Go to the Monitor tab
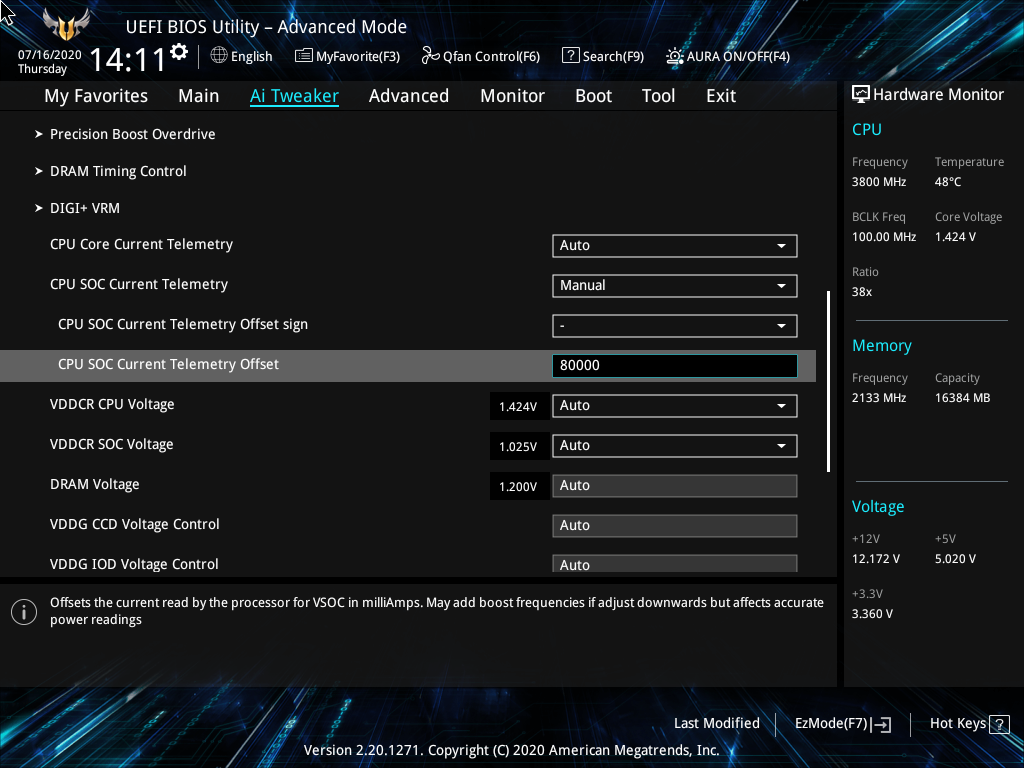Viewport: 1024px width, 768px height. (513, 96)
